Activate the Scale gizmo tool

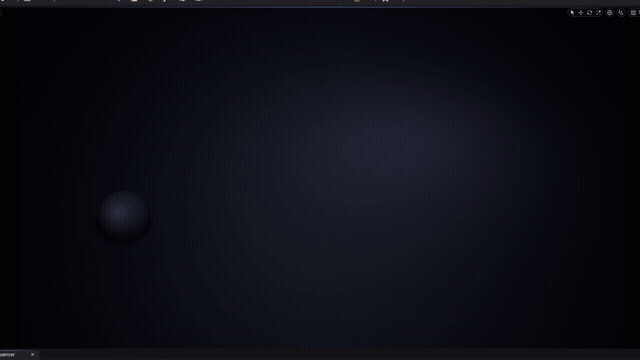tap(599, 13)
